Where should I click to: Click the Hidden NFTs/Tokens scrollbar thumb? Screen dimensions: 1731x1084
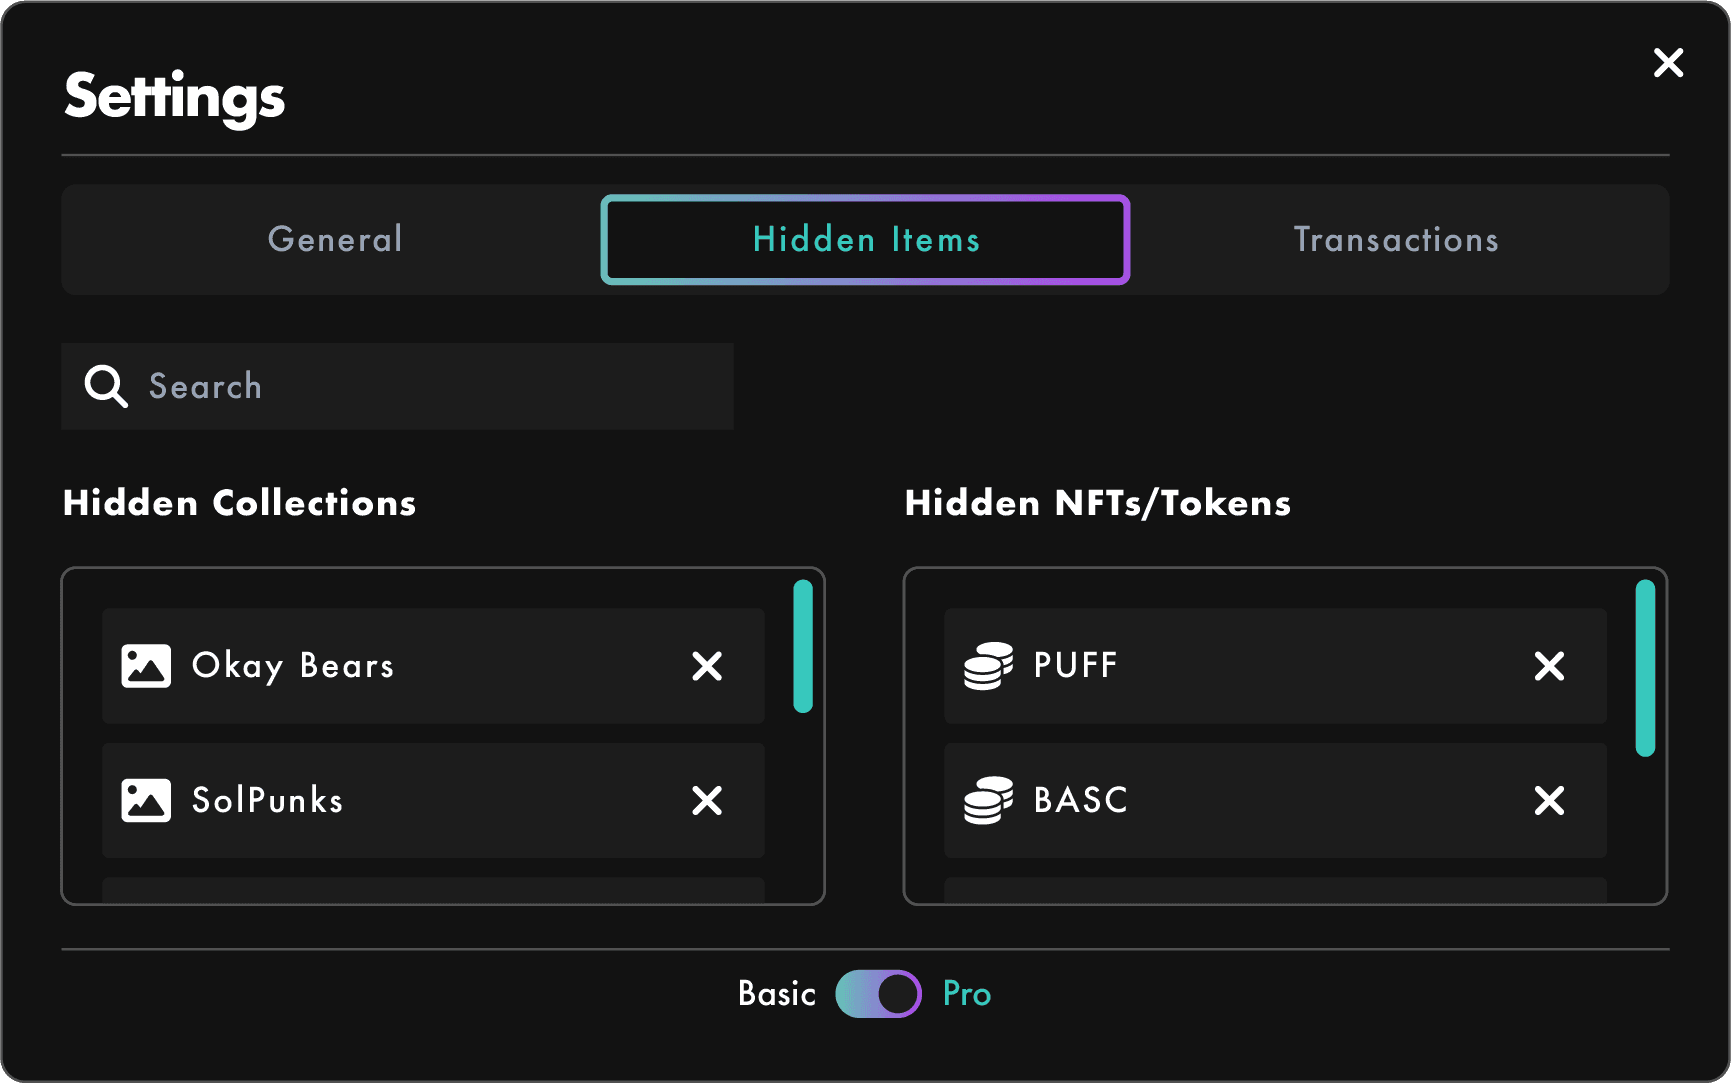click(1645, 668)
